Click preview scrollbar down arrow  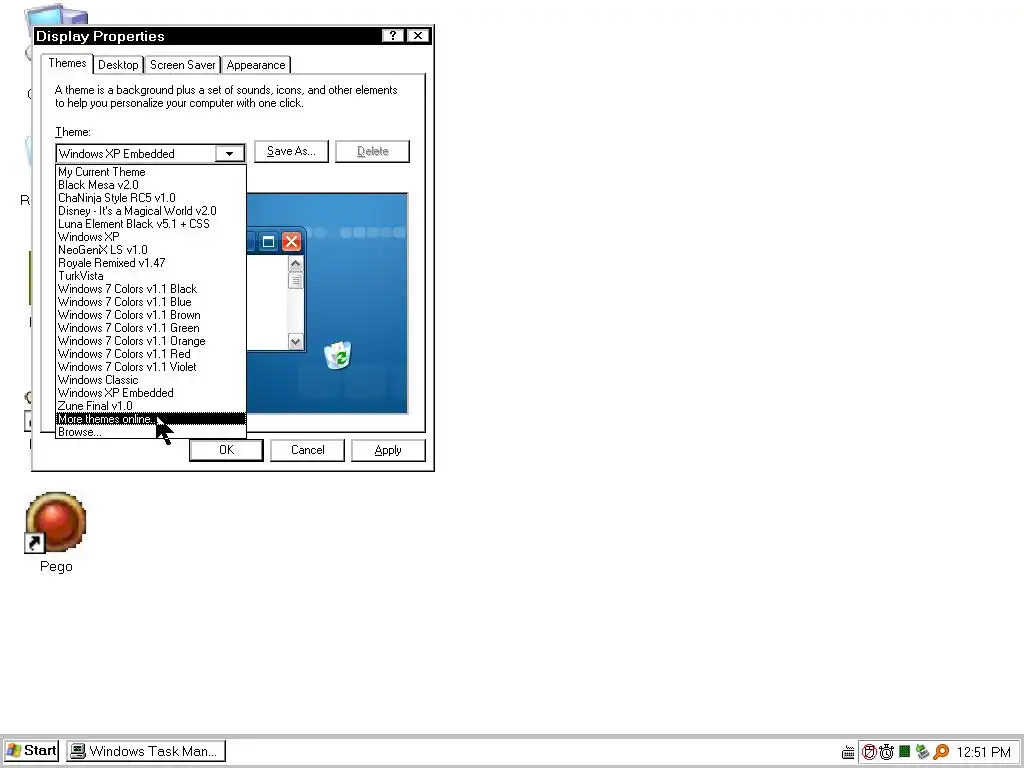(x=295, y=342)
